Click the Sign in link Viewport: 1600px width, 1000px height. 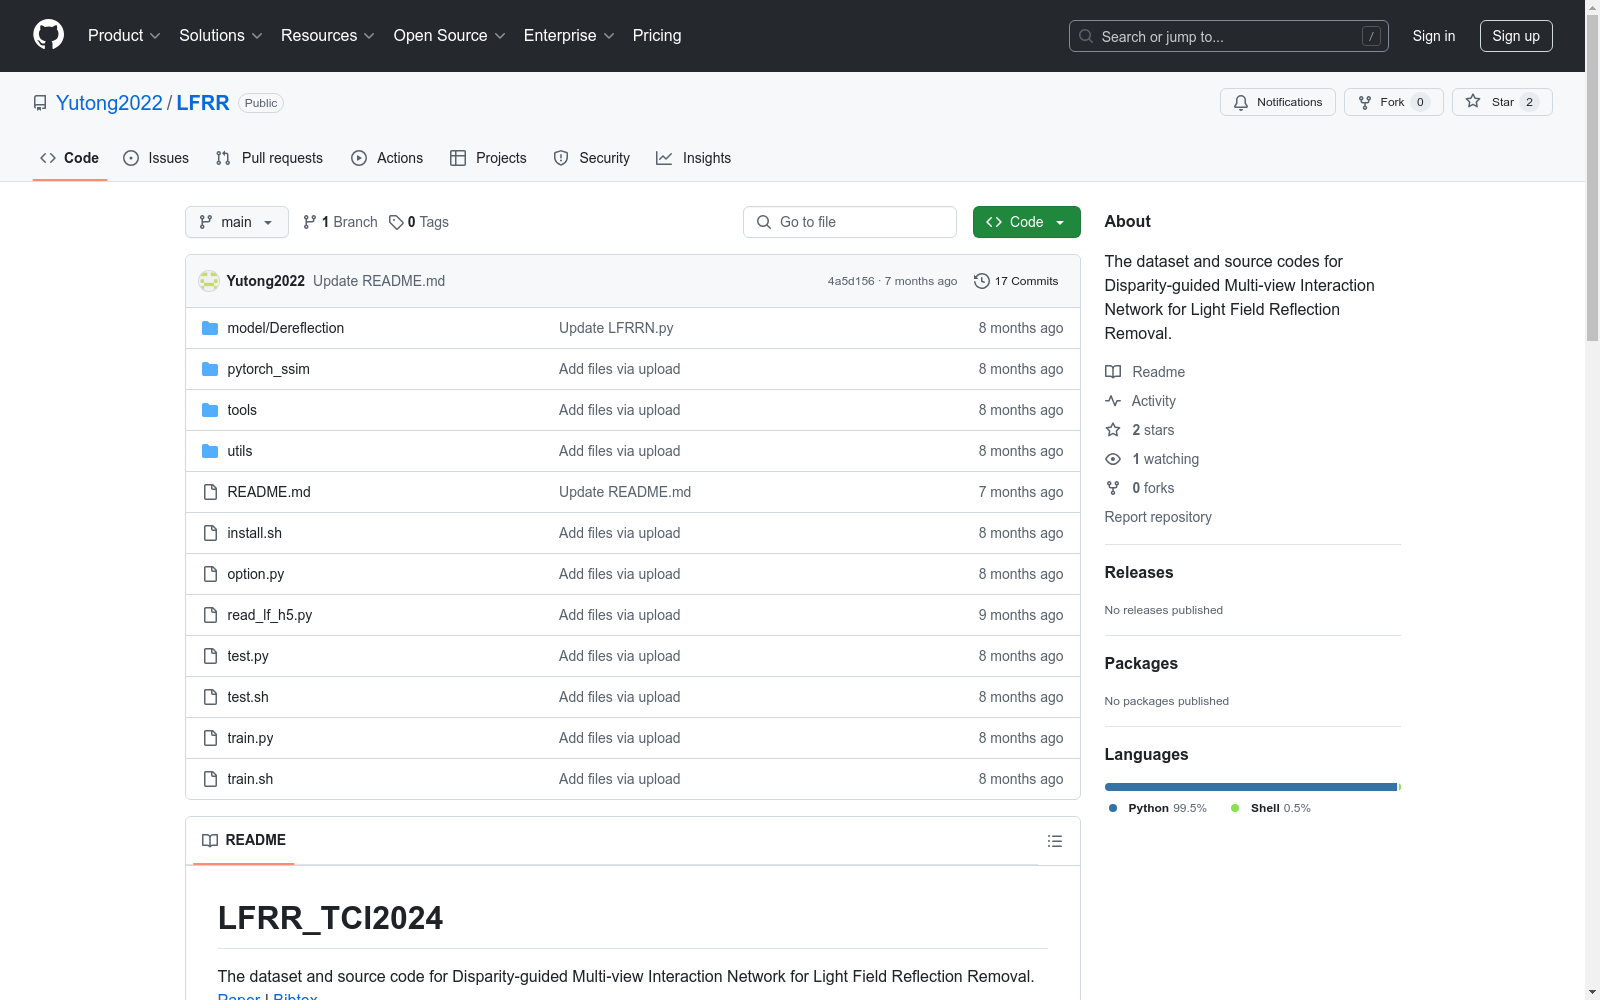(1434, 36)
